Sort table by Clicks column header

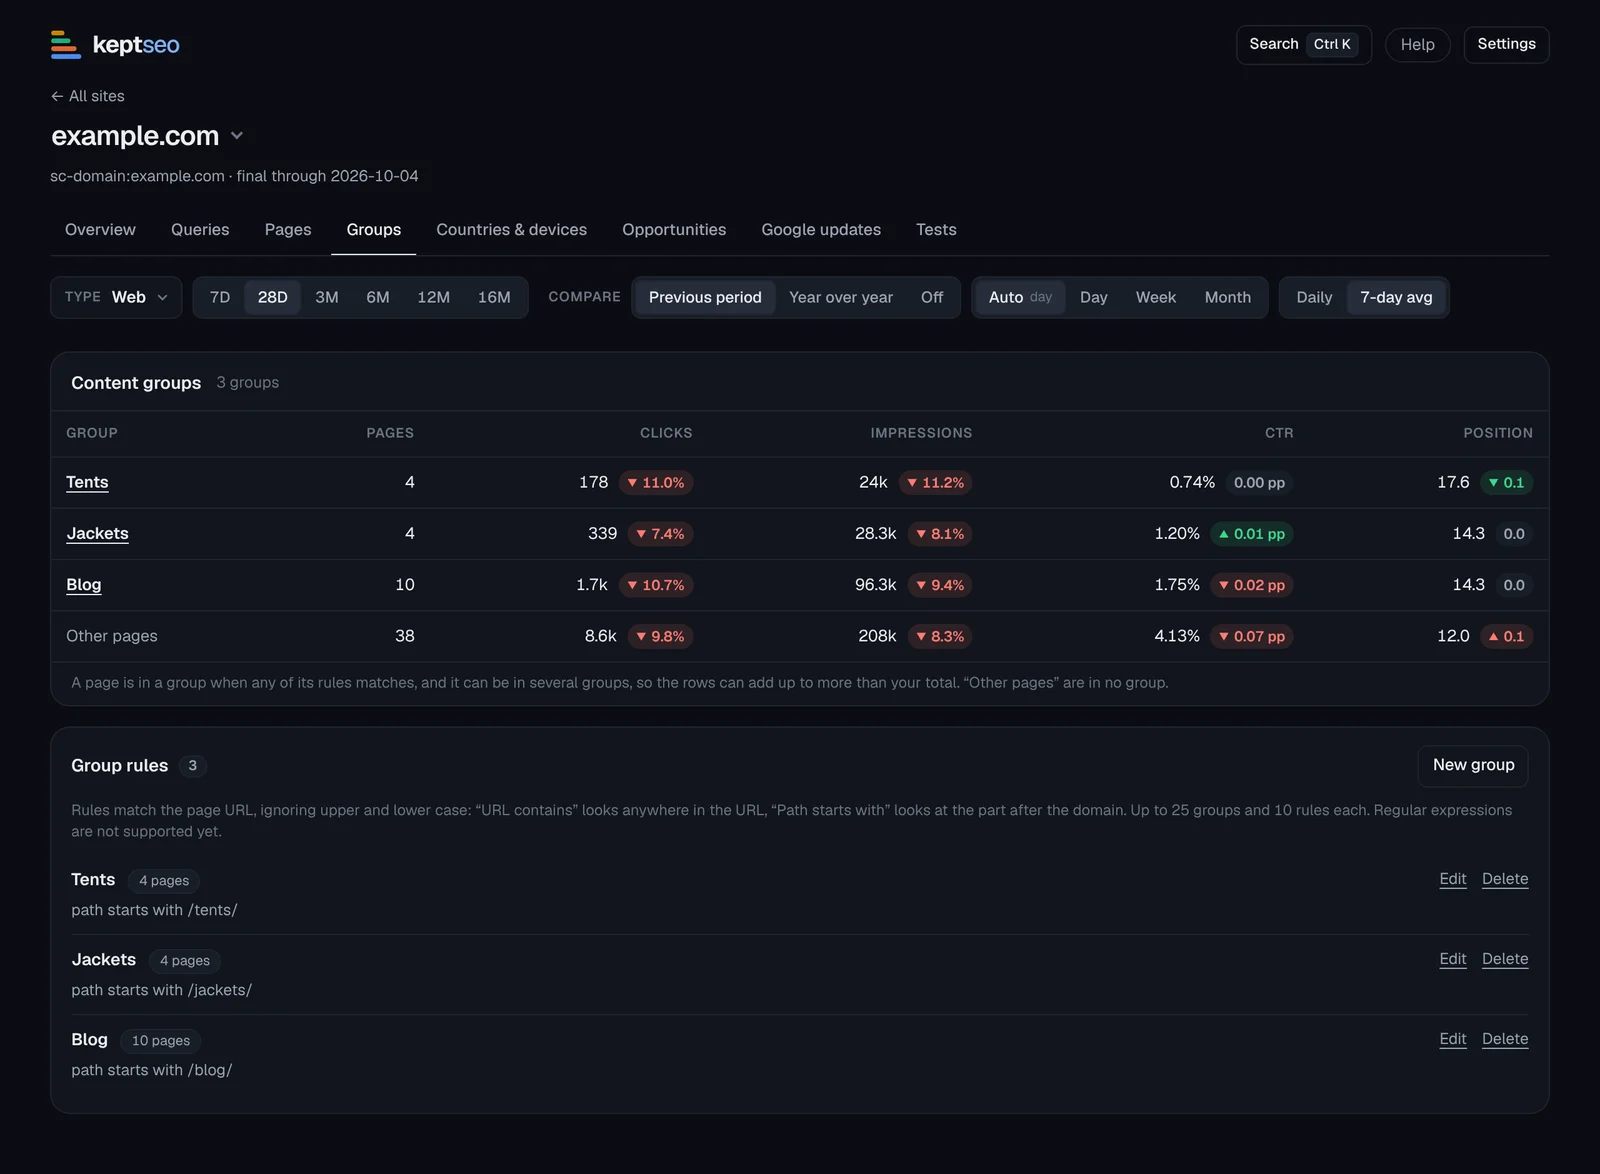(x=666, y=433)
